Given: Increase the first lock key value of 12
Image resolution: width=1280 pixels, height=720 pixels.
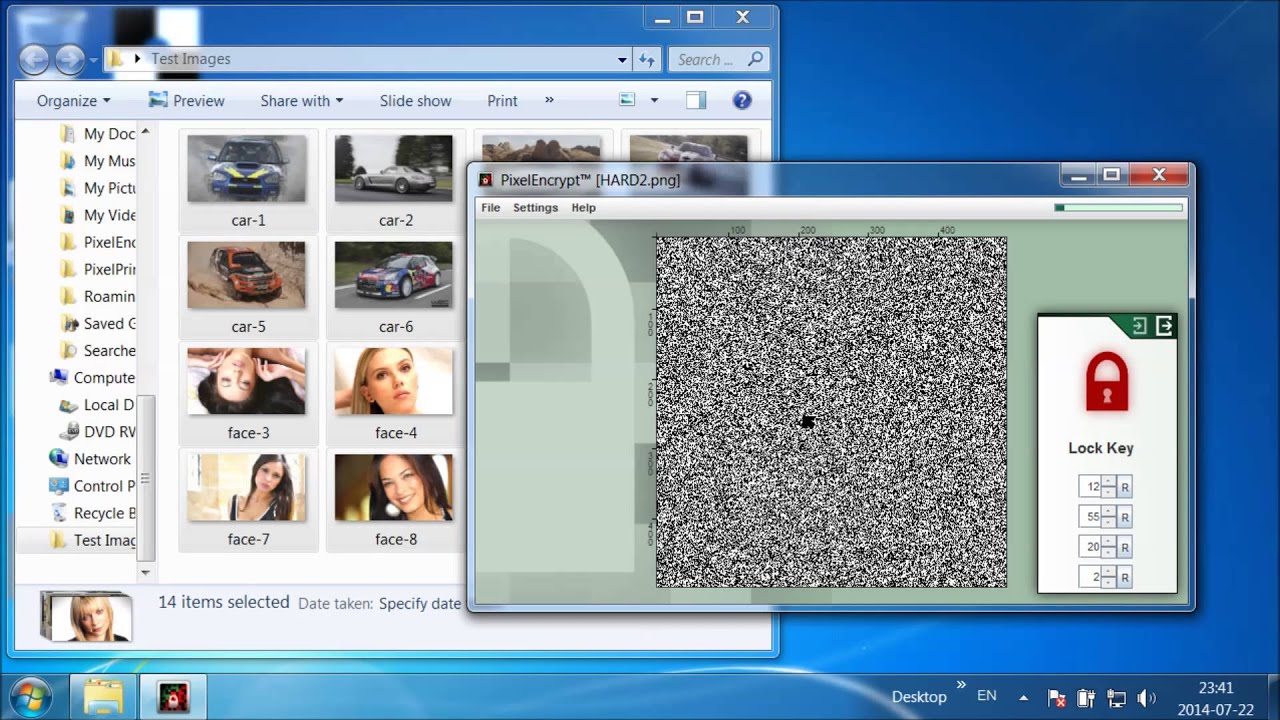Looking at the screenshot, I should click(1108, 482).
